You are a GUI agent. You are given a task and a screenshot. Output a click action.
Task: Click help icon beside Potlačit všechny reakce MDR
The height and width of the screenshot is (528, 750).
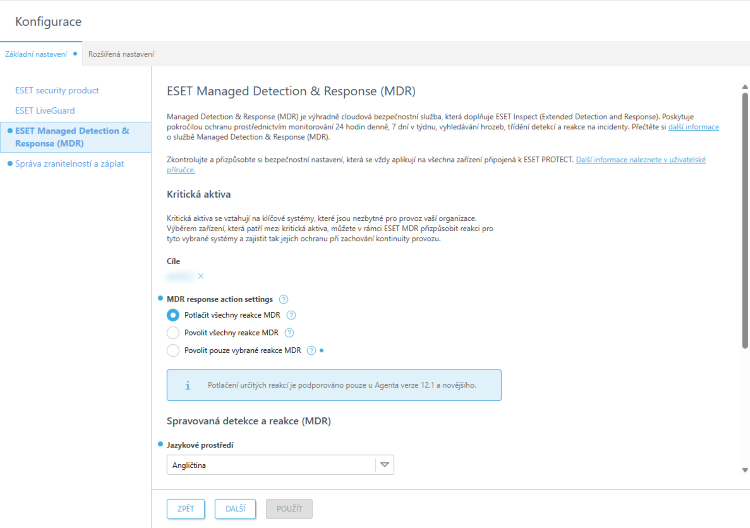(x=291, y=315)
